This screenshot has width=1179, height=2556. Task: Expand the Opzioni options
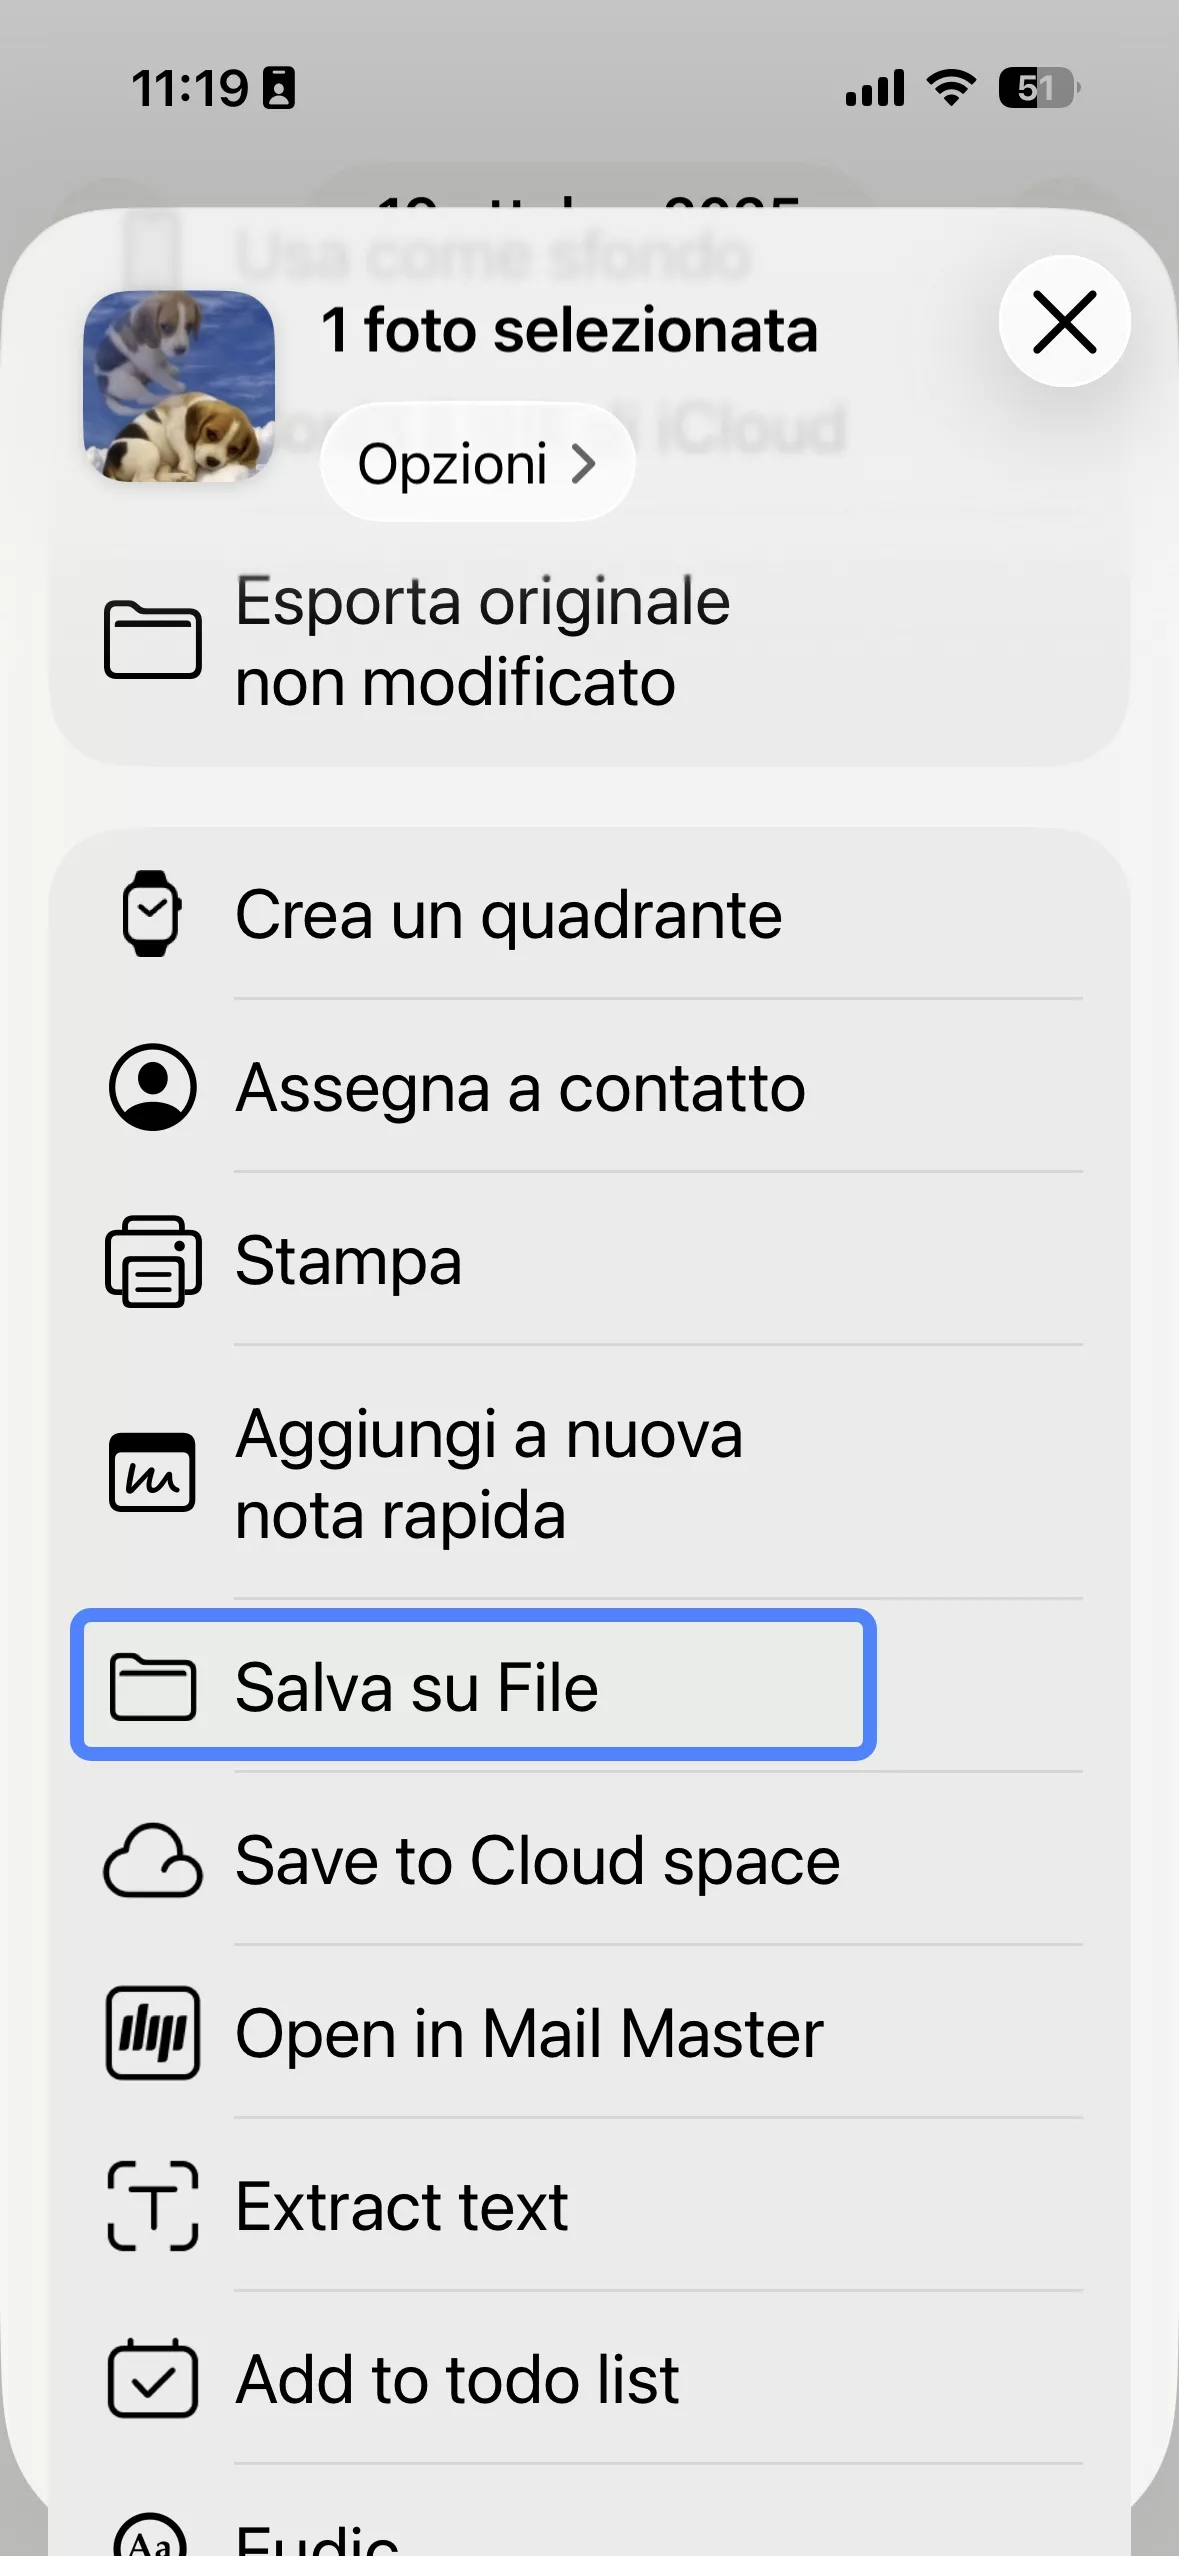[x=476, y=463]
